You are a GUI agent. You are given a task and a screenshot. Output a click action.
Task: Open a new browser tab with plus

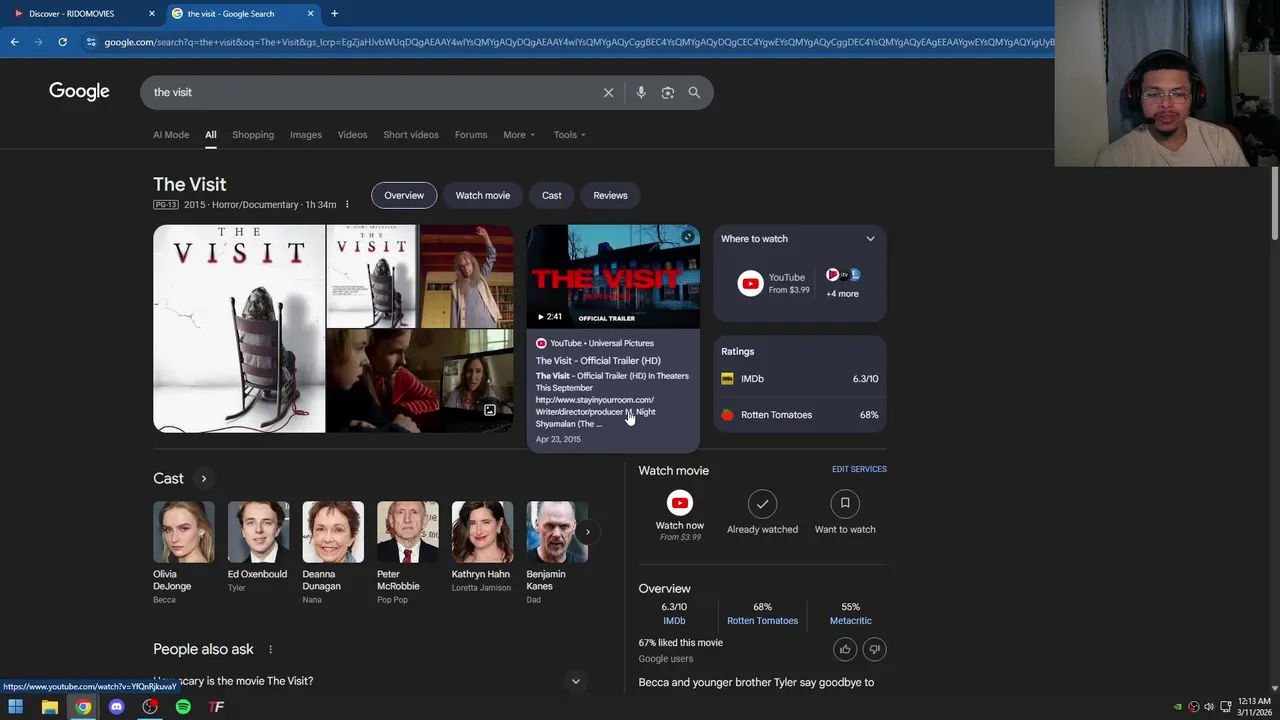coord(334,13)
